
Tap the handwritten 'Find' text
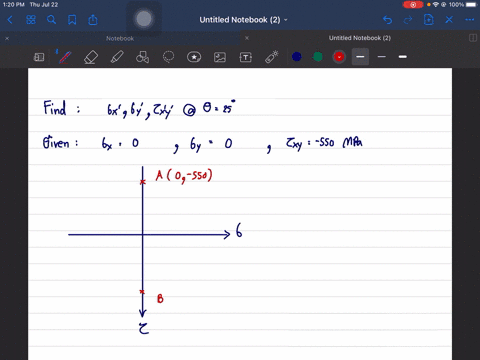55,108
